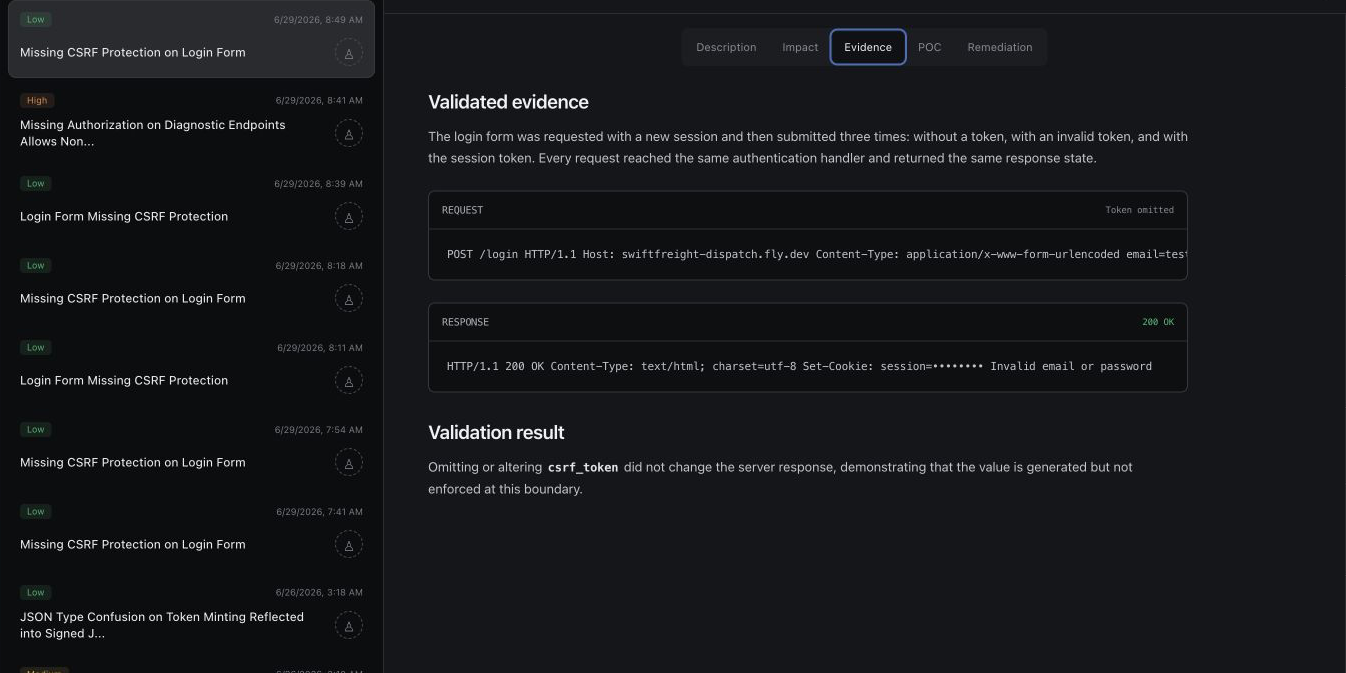This screenshot has height=673, width=1346.
Task: Click assignee icon on JSON Type Confusion finding
Action: (x=348, y=625)
